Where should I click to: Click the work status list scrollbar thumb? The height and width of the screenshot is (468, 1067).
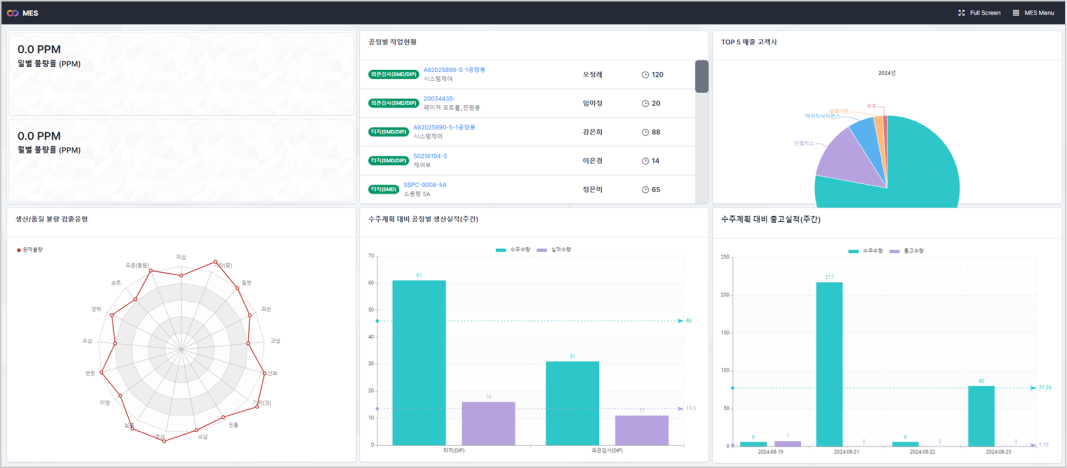(701, 77)
